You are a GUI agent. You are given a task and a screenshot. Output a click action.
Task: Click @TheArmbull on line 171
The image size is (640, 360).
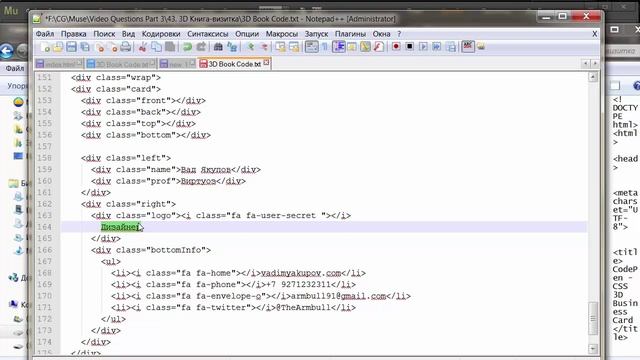click(303, 307)
